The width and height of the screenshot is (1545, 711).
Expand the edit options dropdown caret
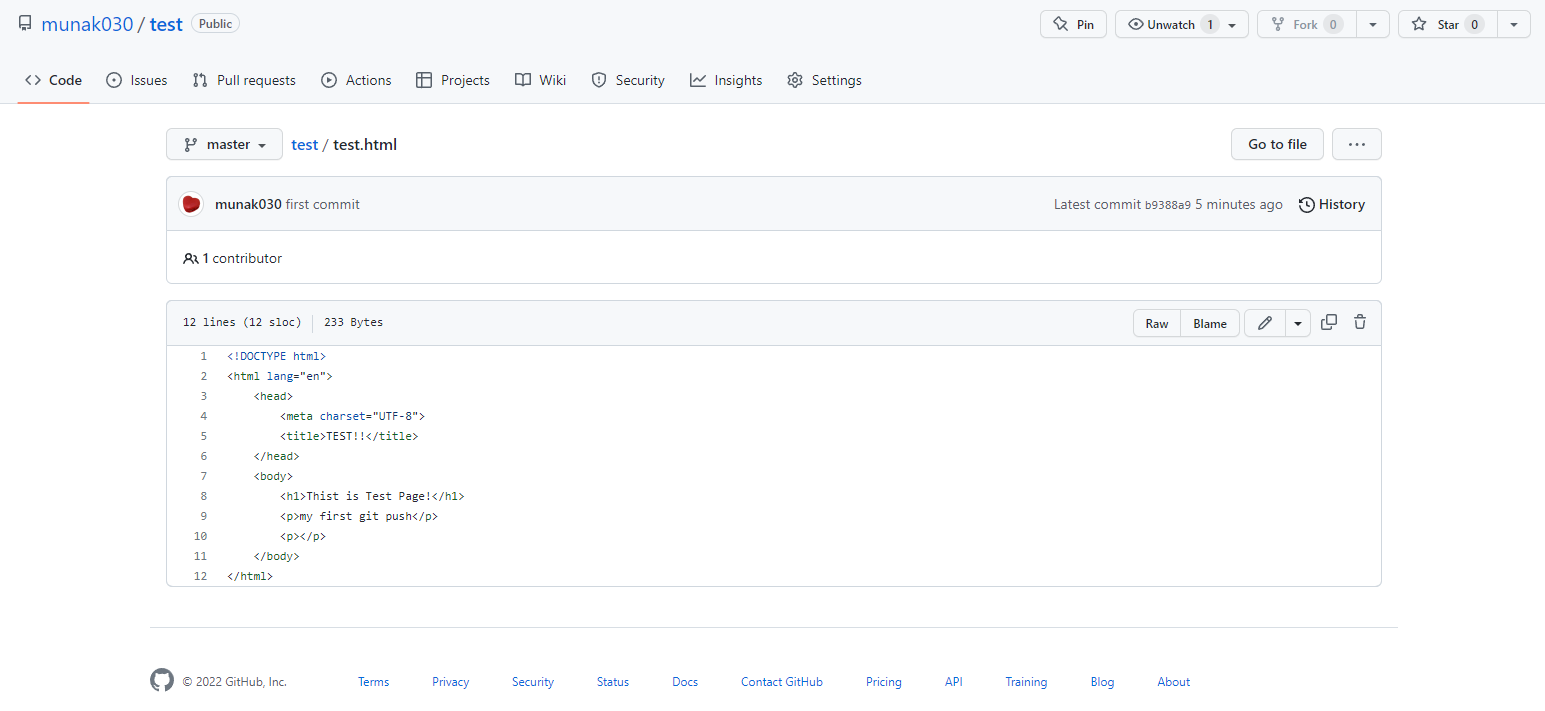click(x=1298, y=323)
